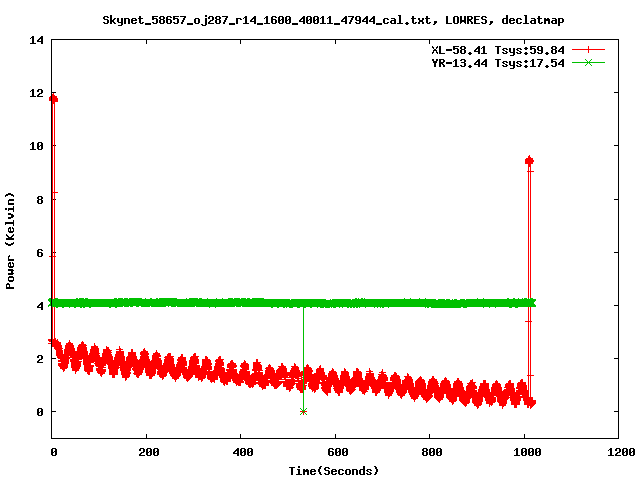Screen dimensions: 640x480
Task: Click the y-axis tick label 14
Action: [36, 40]
